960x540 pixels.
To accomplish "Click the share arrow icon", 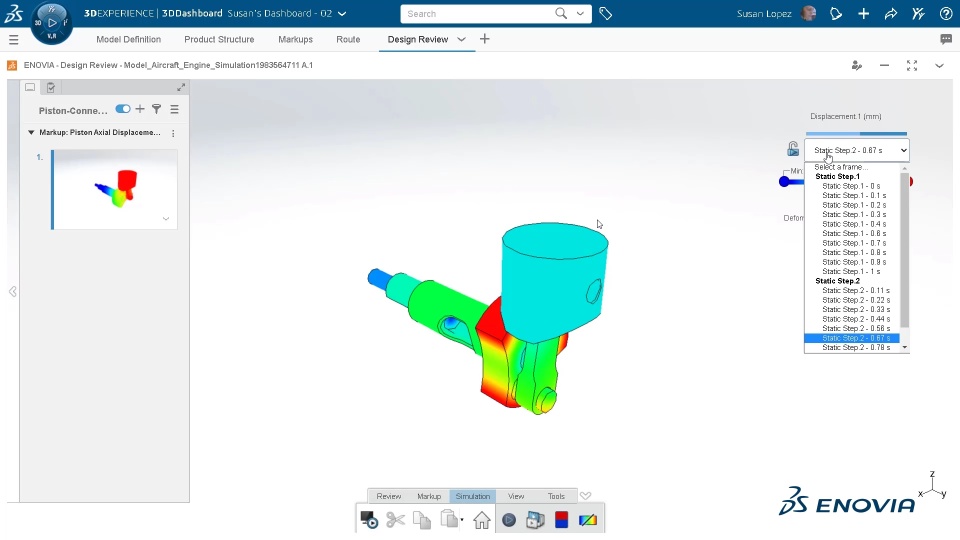I will click(891, 13).
